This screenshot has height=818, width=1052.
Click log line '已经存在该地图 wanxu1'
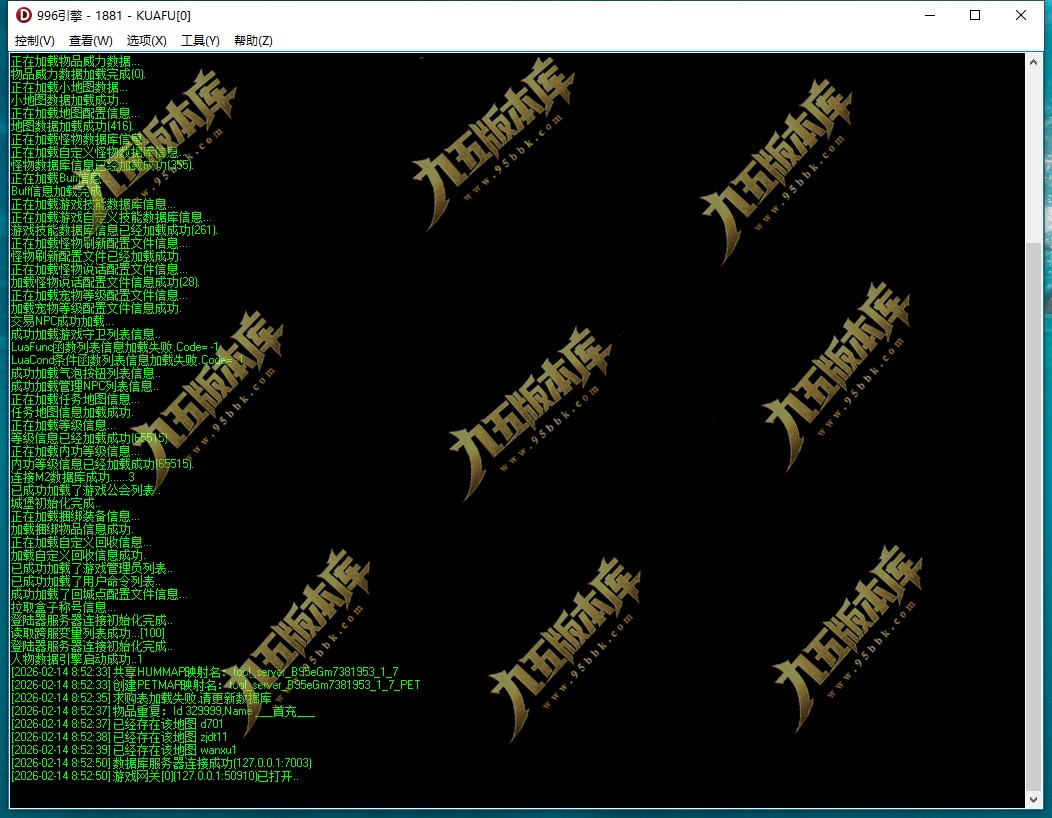(124, 750)
